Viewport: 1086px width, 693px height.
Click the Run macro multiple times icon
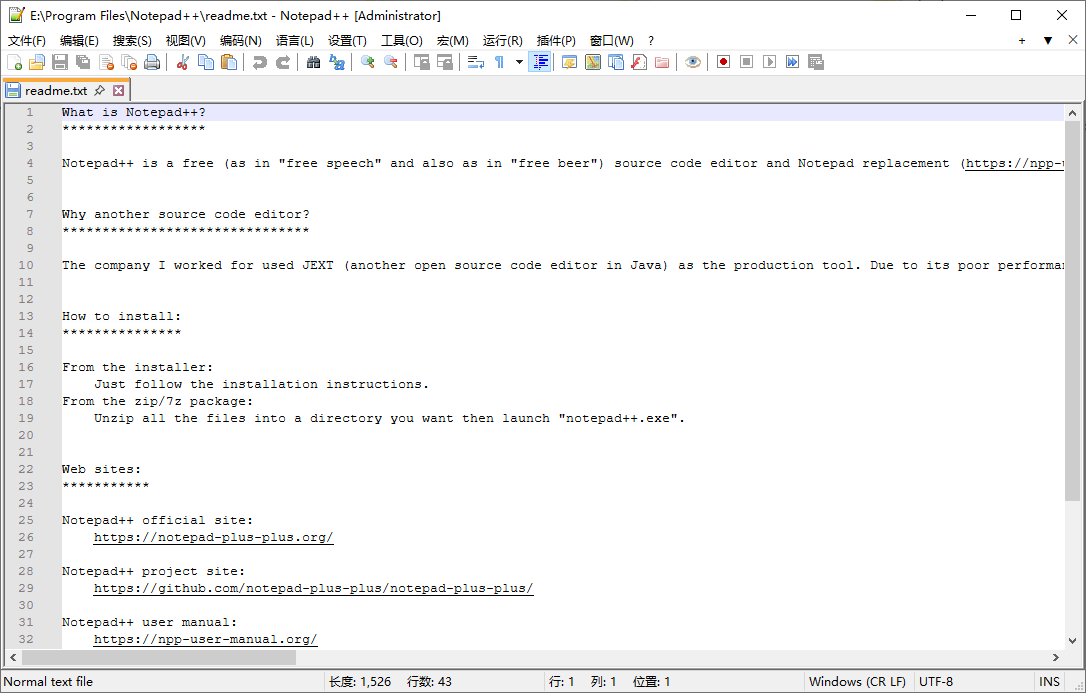[x=792, y=62]
